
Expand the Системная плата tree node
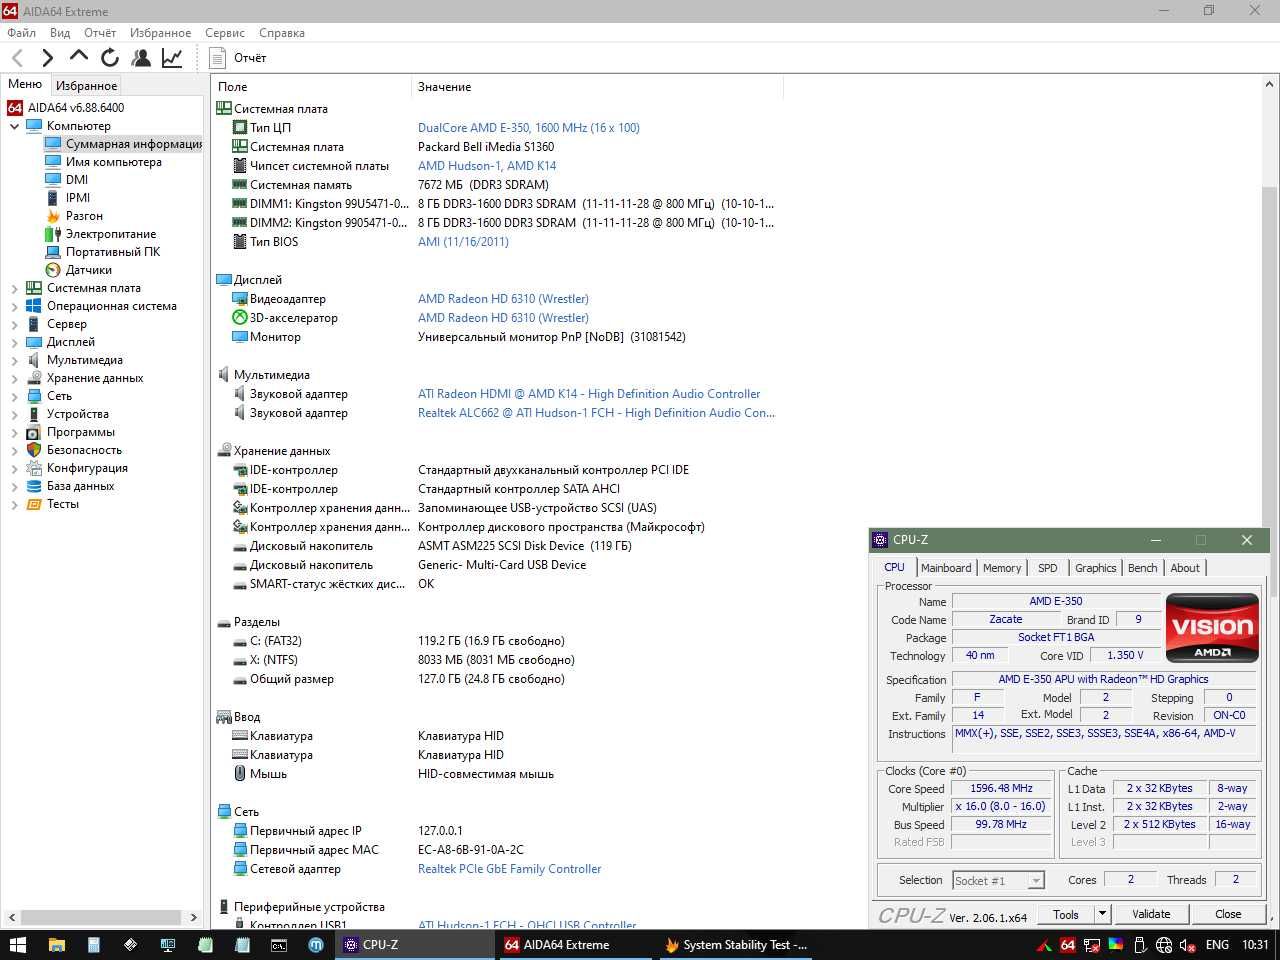[x=14, y=288]
